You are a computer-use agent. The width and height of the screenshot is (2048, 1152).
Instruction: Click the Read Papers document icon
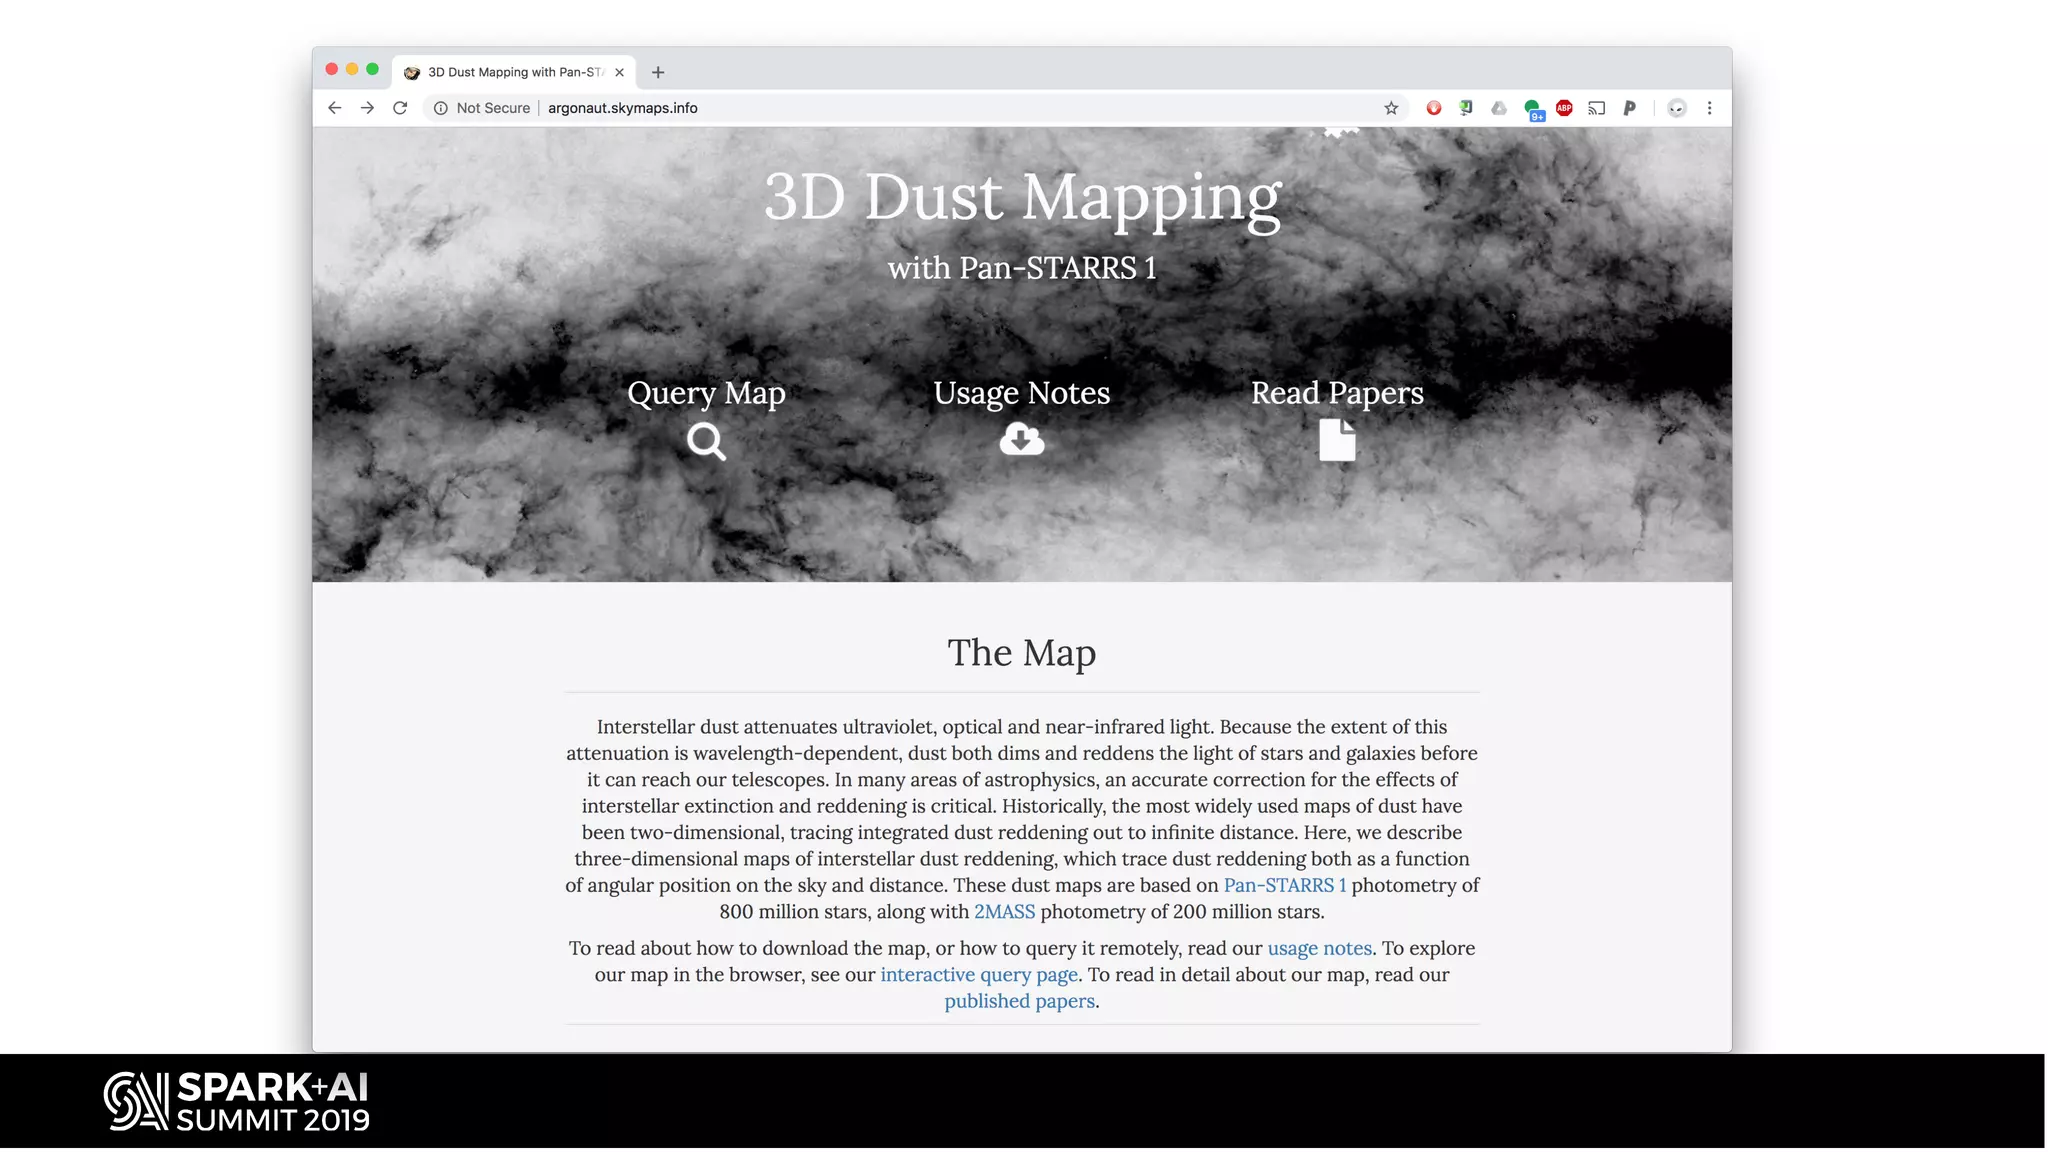[1337, 440]
